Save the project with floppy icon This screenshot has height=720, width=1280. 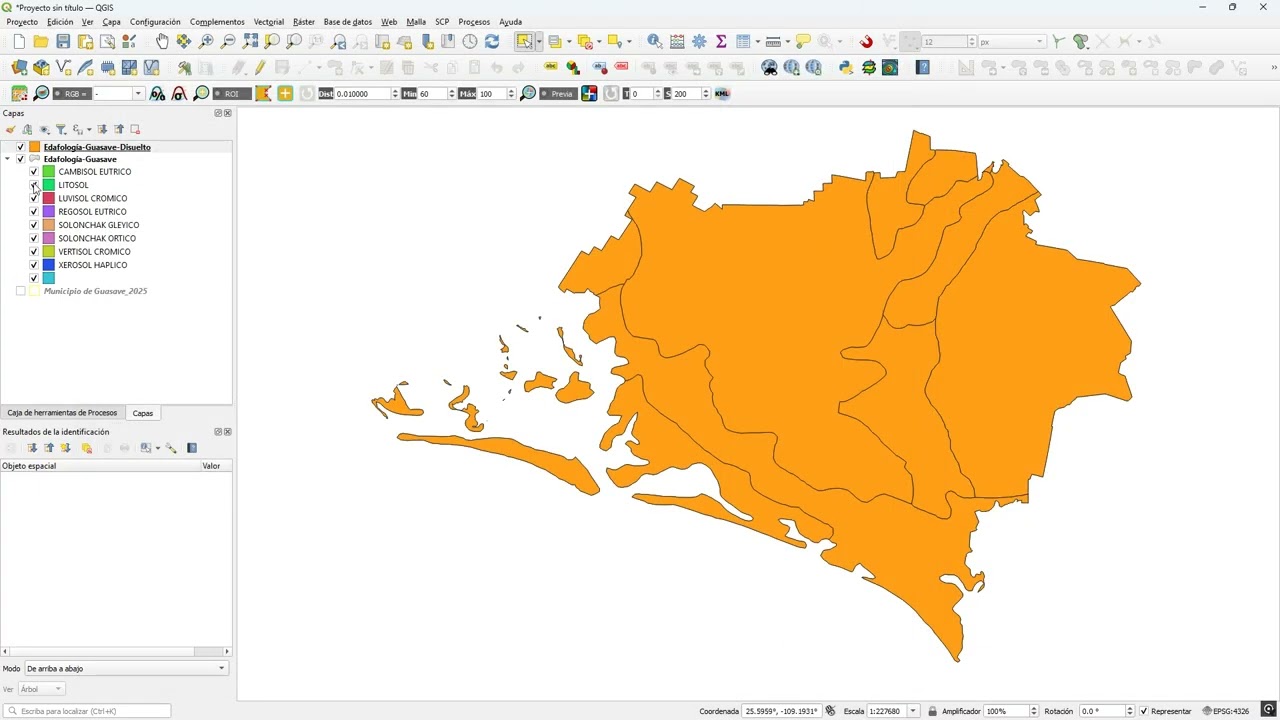click(x=63, y=41)
